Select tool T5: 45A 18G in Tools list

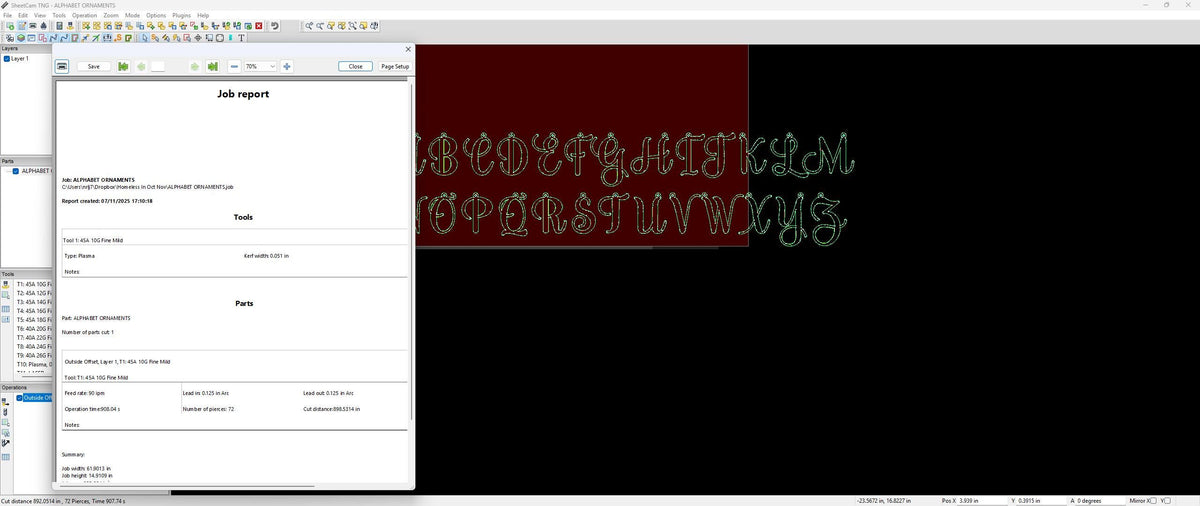[33, 320]
